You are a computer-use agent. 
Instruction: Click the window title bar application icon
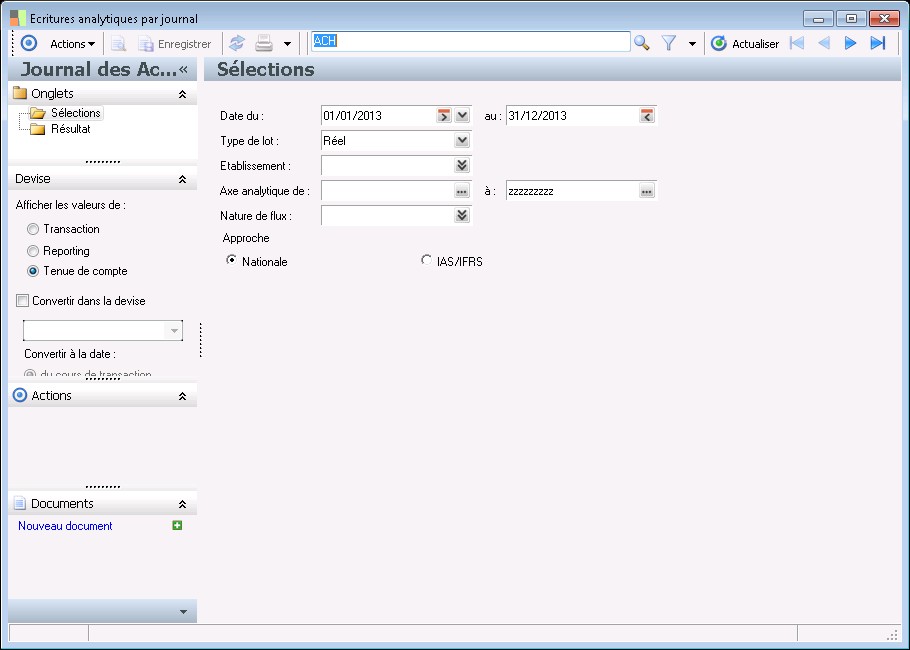click(18, 18)
